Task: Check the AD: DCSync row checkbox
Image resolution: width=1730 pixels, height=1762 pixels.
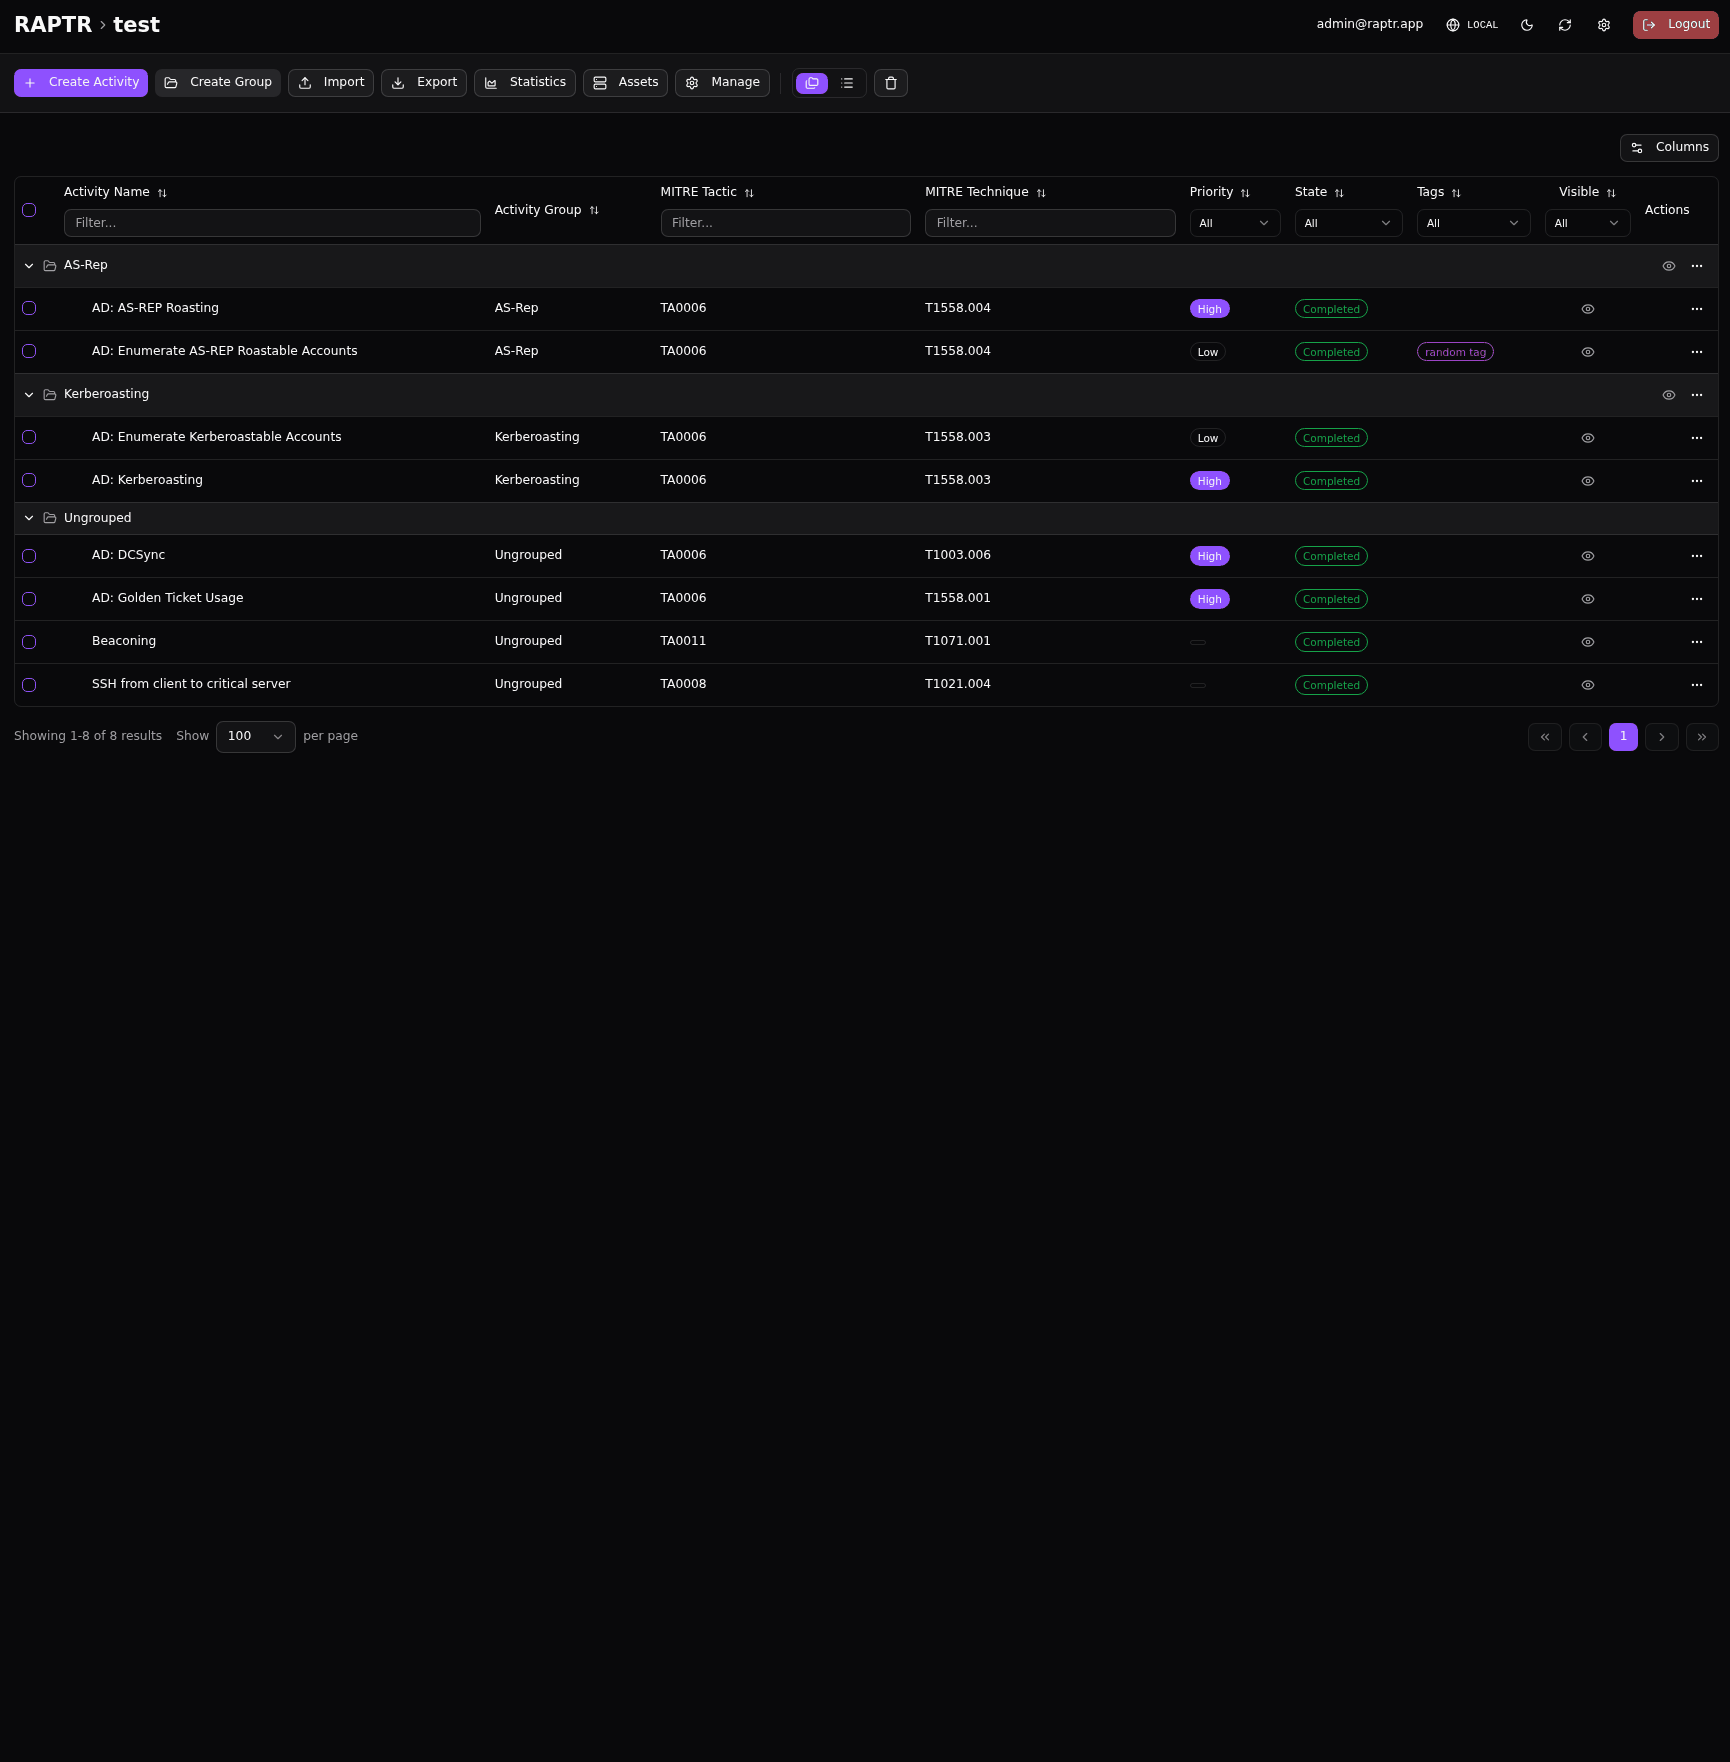Action: [29, 556]
